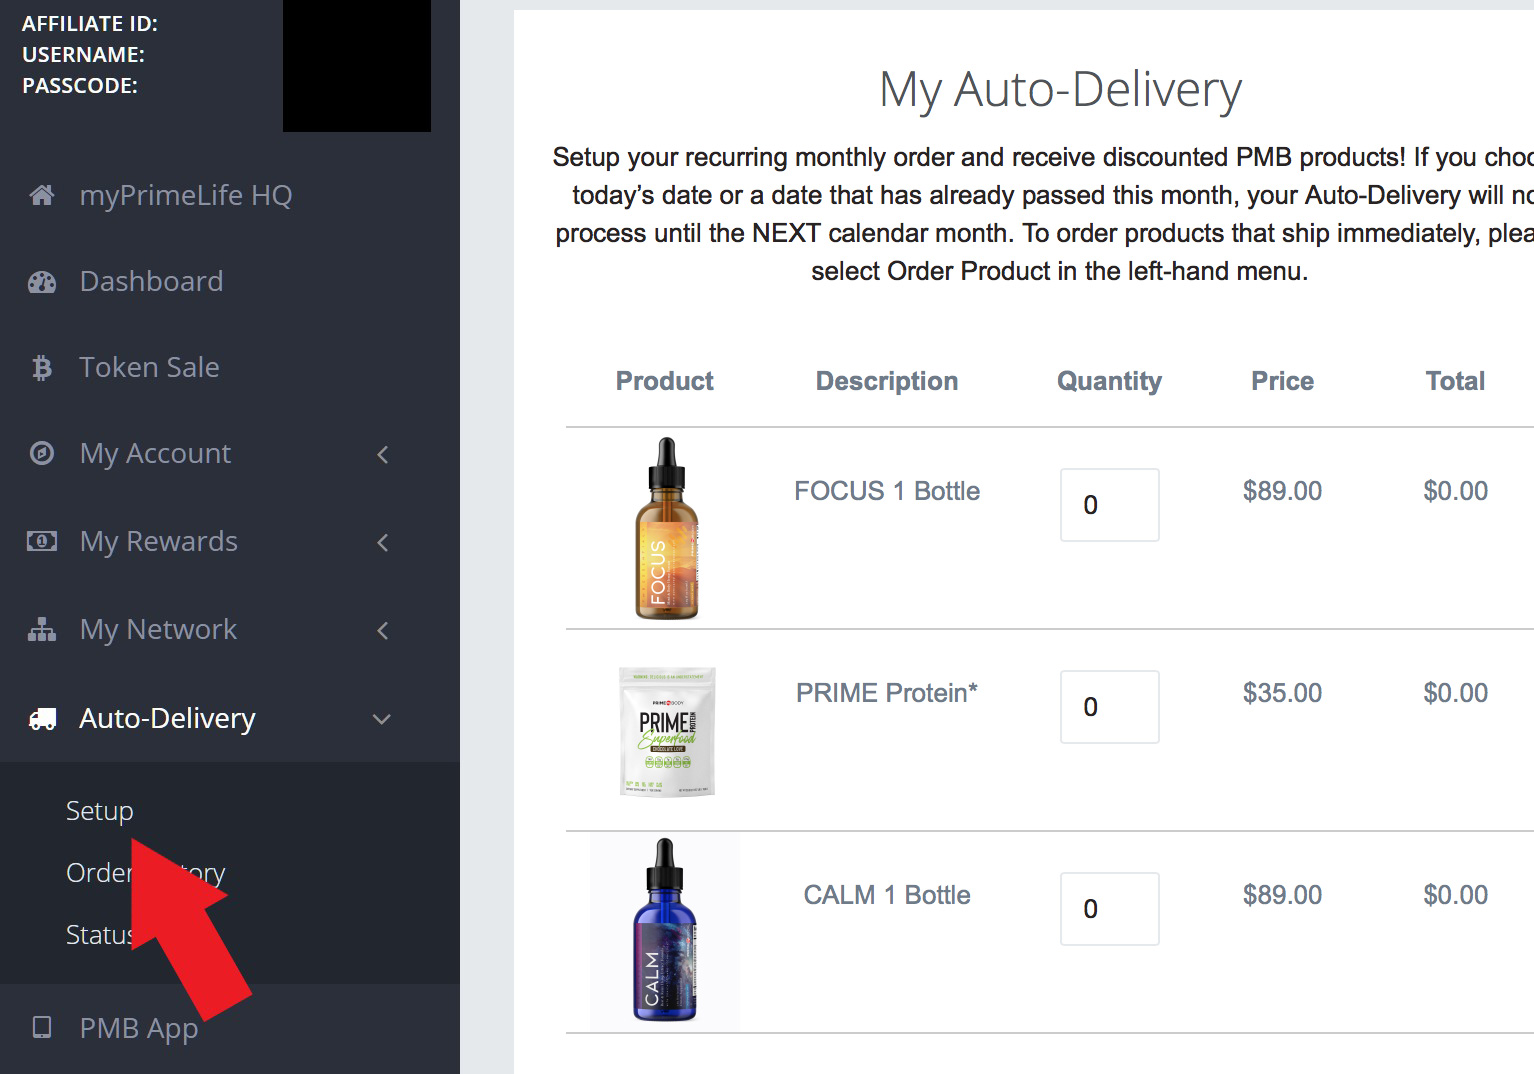Image resolution: width=1534 pixels, height=1074 pixels.
Task: Go to the Dashboard page
Action: click(x=151, y=281)
